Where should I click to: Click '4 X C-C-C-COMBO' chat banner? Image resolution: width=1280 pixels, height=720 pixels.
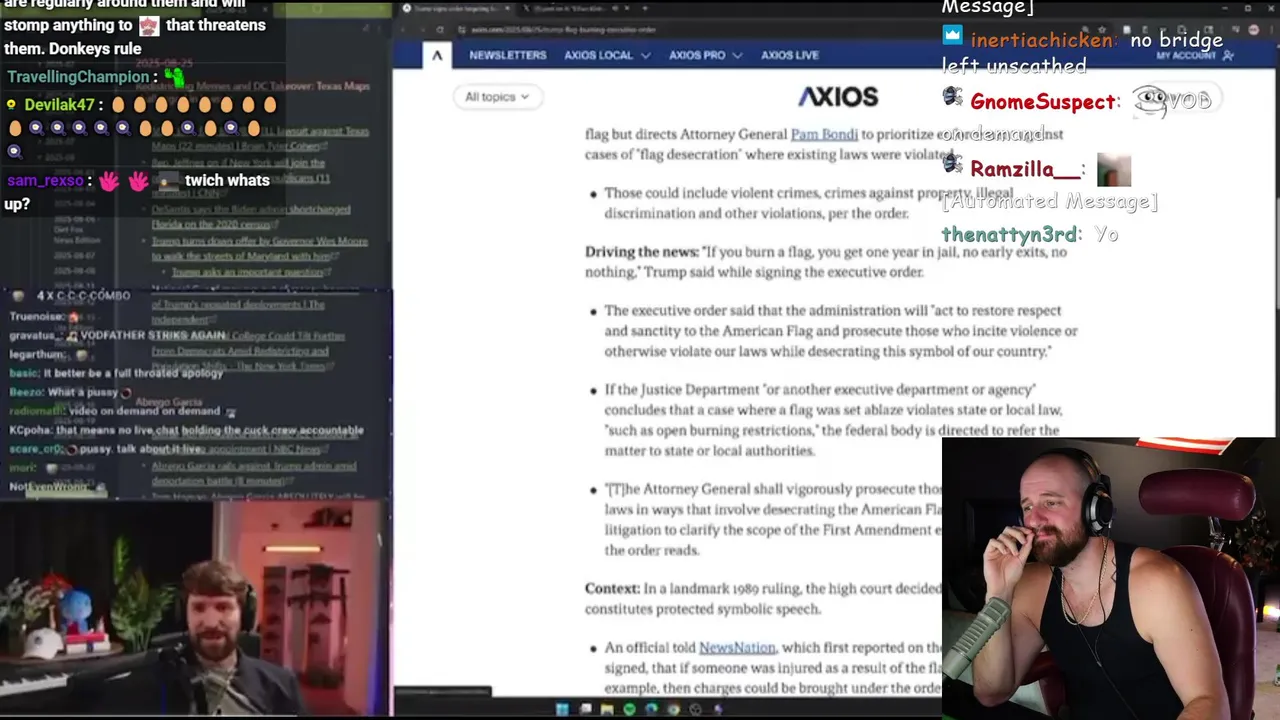(83, 296)
